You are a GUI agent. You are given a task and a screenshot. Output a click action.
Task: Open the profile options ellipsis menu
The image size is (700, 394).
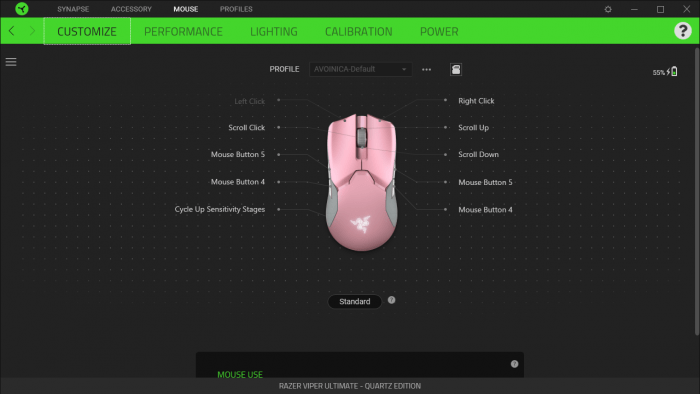pyautogui.click(x=426, y=69)
